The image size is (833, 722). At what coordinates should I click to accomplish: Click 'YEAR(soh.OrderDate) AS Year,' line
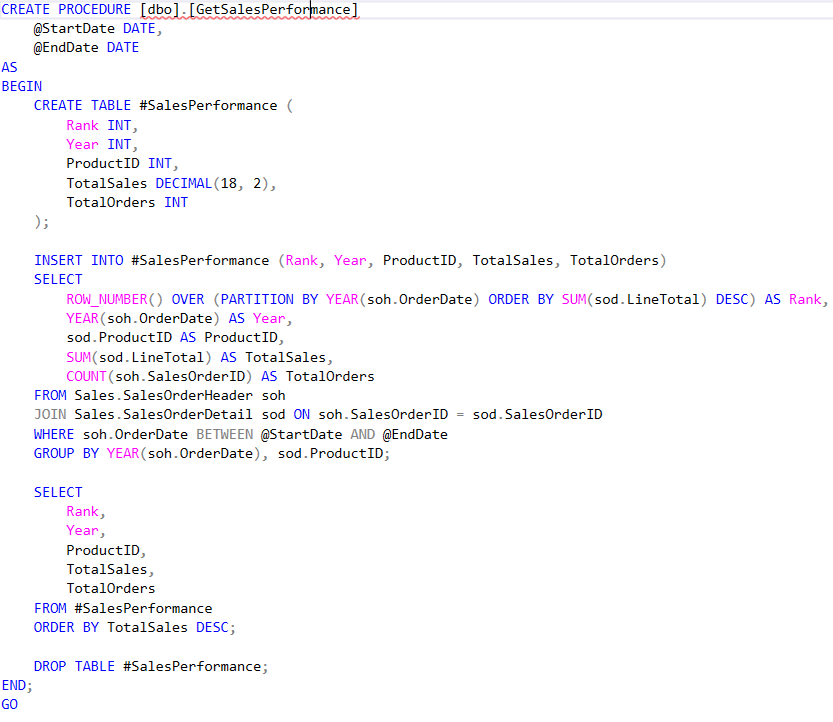point(179,319)
